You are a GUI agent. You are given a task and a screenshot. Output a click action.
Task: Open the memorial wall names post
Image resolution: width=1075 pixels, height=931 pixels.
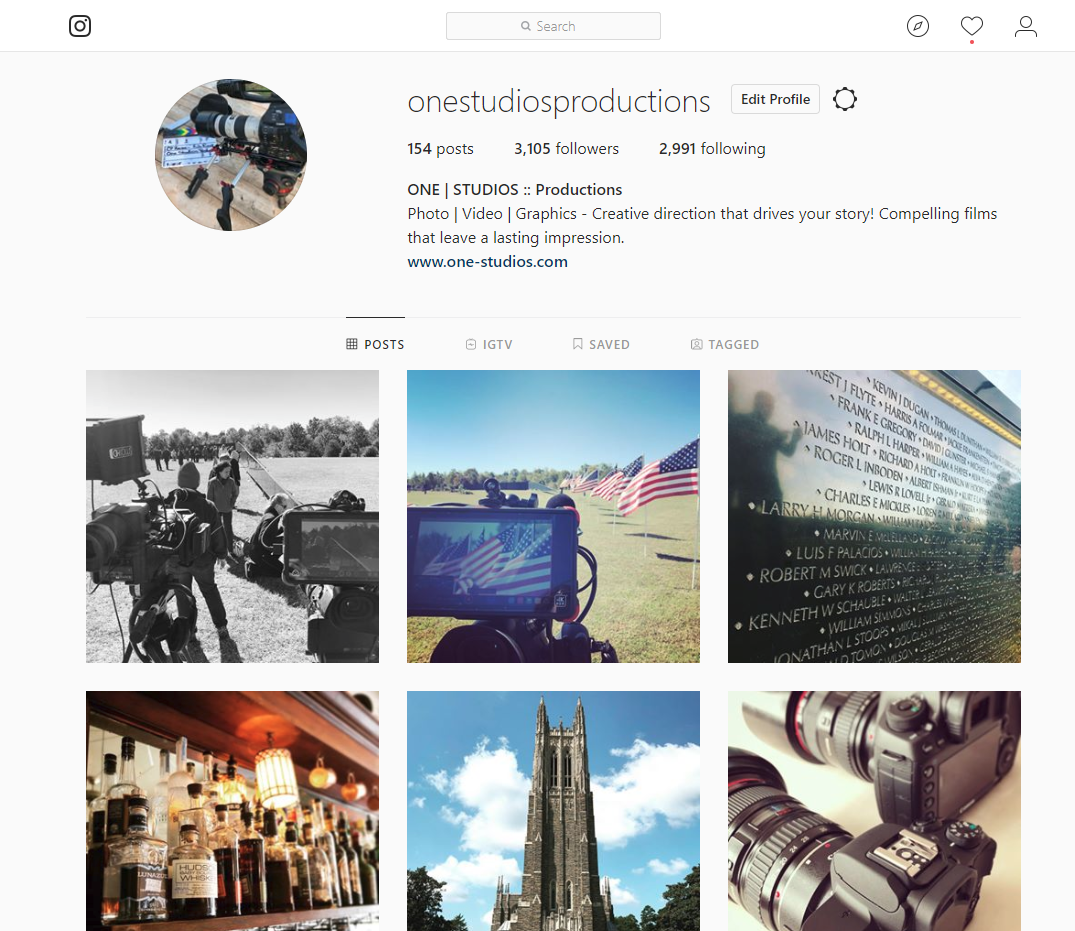pyautogui.click(x=874, y=516)
